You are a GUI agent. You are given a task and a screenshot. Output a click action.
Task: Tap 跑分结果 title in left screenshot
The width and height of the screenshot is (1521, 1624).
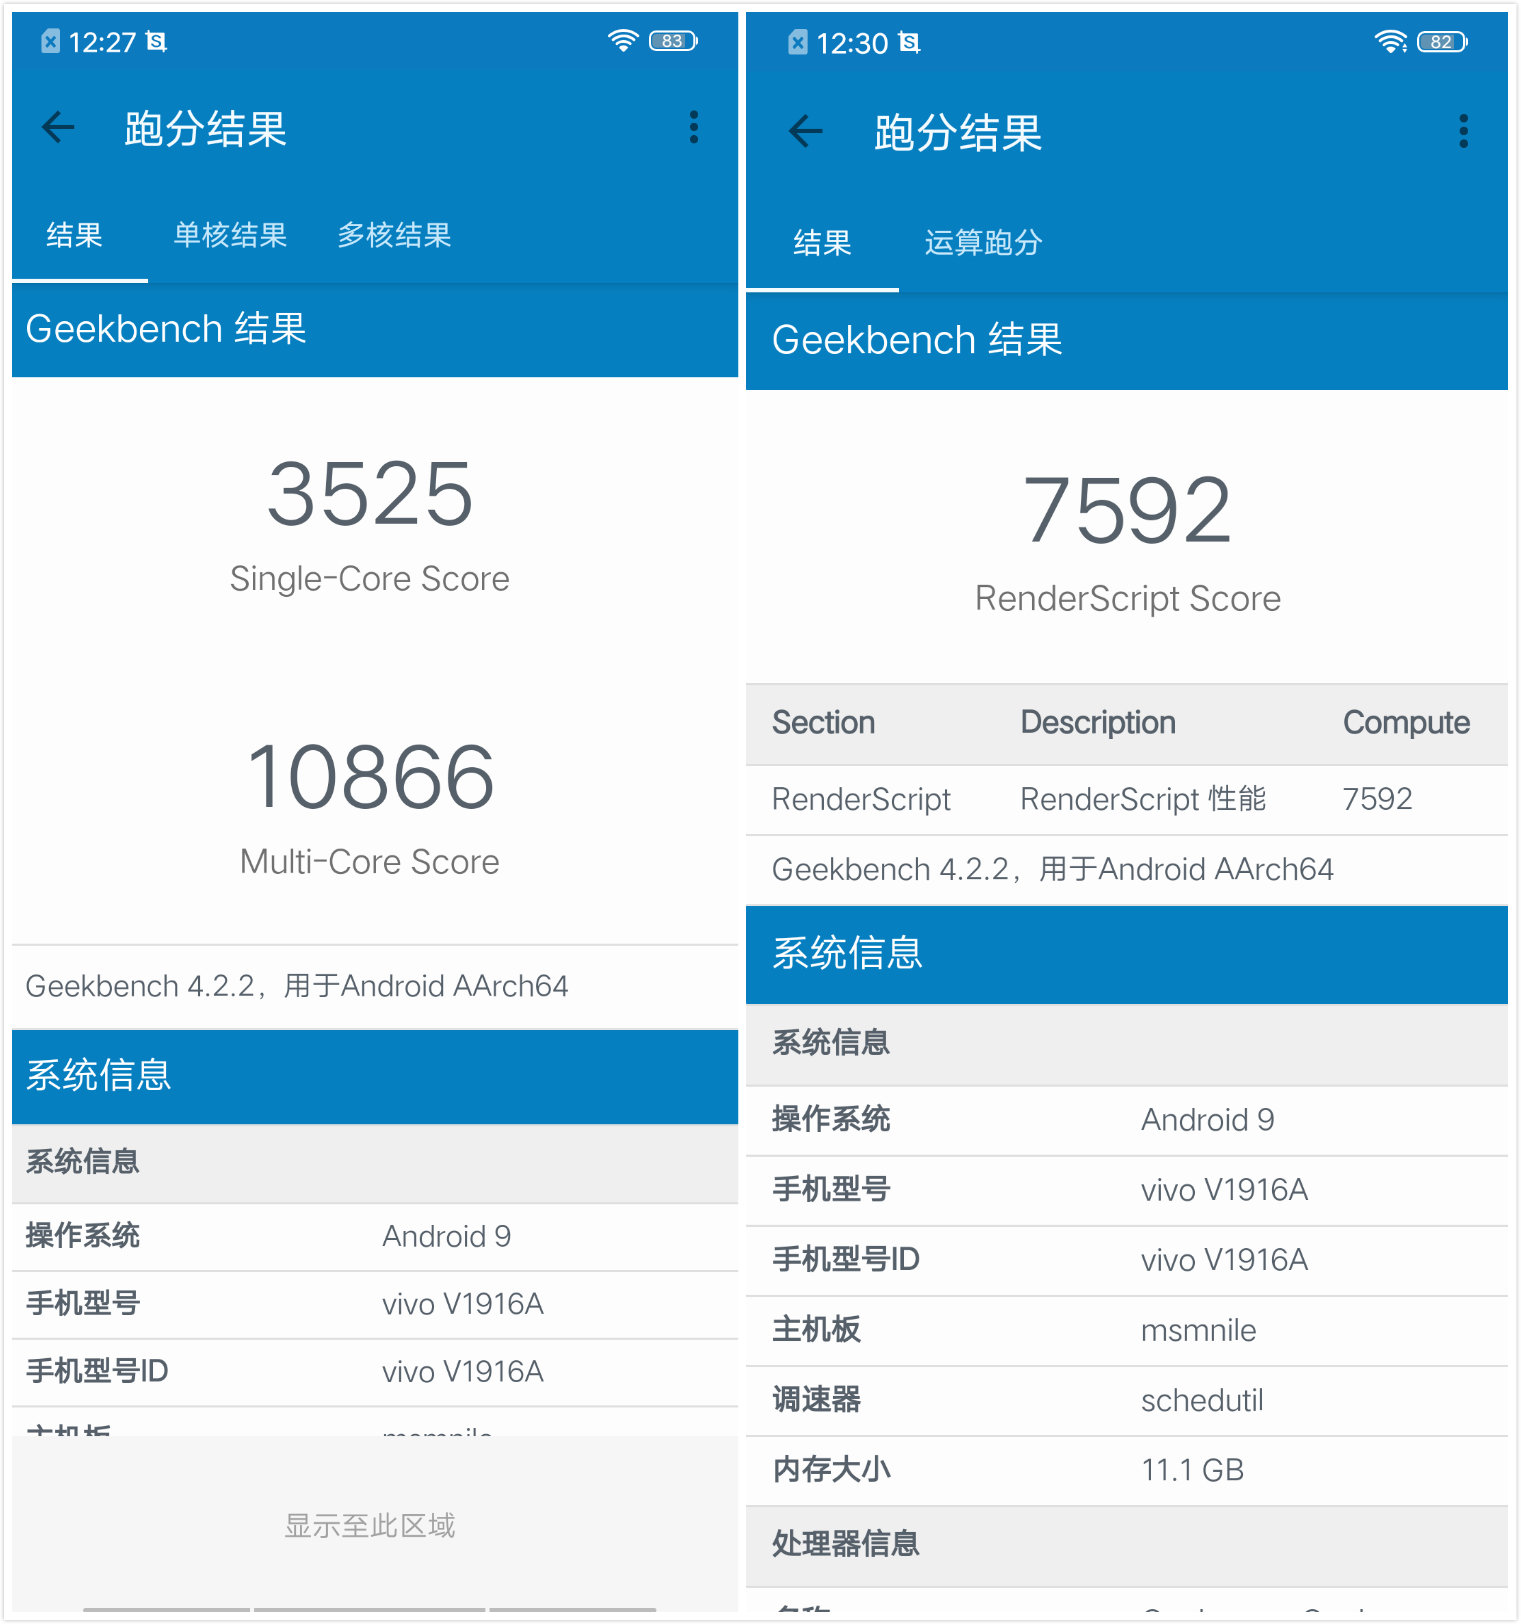click(x=205, y=129)
